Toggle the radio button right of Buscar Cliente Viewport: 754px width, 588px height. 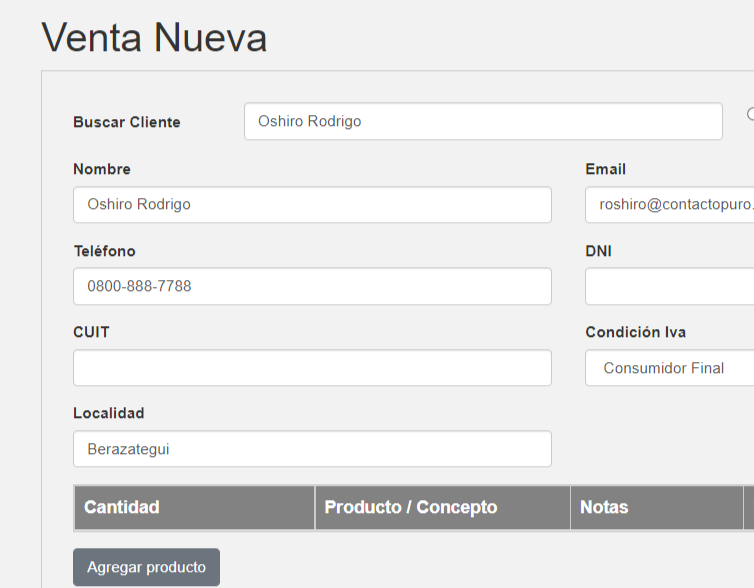750,113
